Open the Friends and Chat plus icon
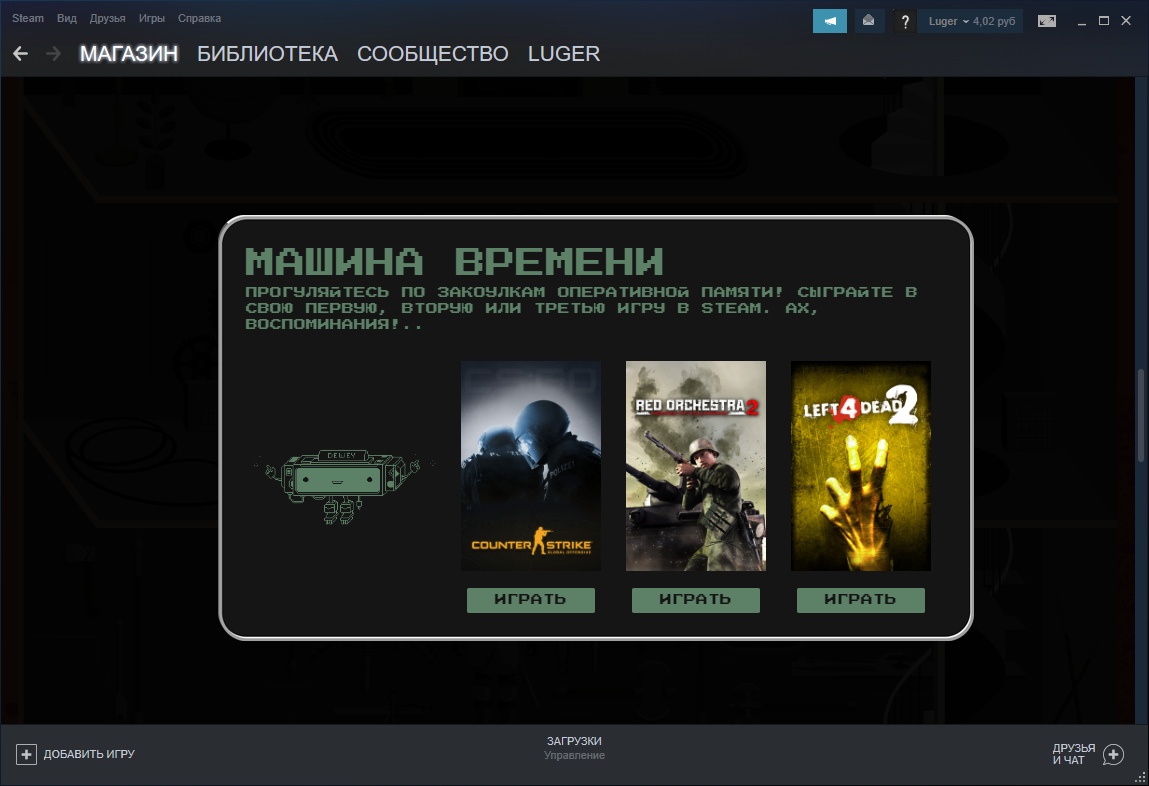 tap(1113, 754)
